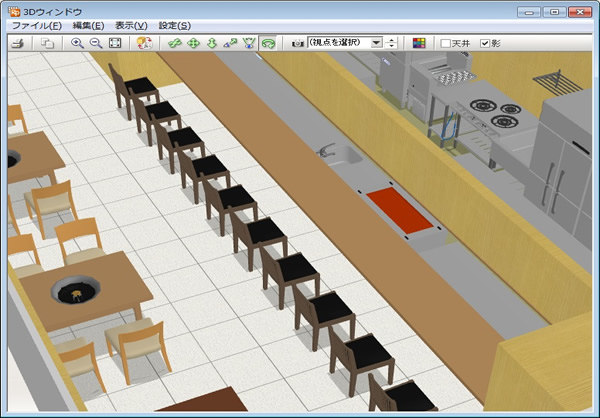Activate the green rotate view tool

tap(267, 44)
